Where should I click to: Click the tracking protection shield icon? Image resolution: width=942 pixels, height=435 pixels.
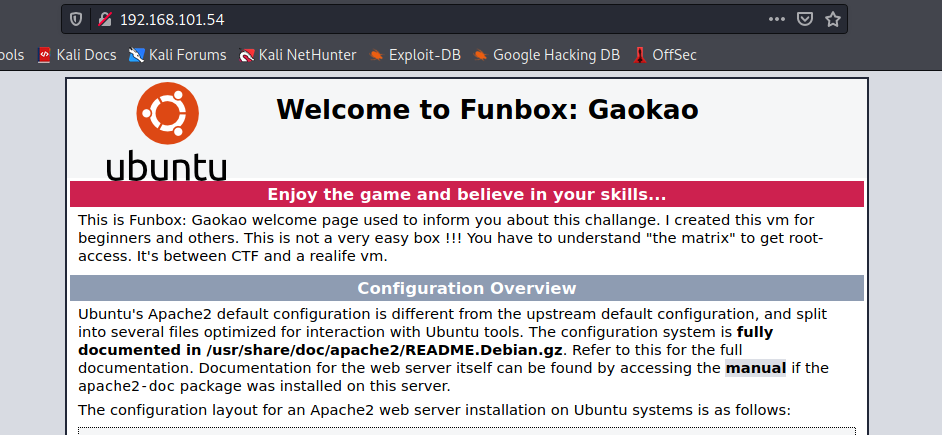coord(76,19)
